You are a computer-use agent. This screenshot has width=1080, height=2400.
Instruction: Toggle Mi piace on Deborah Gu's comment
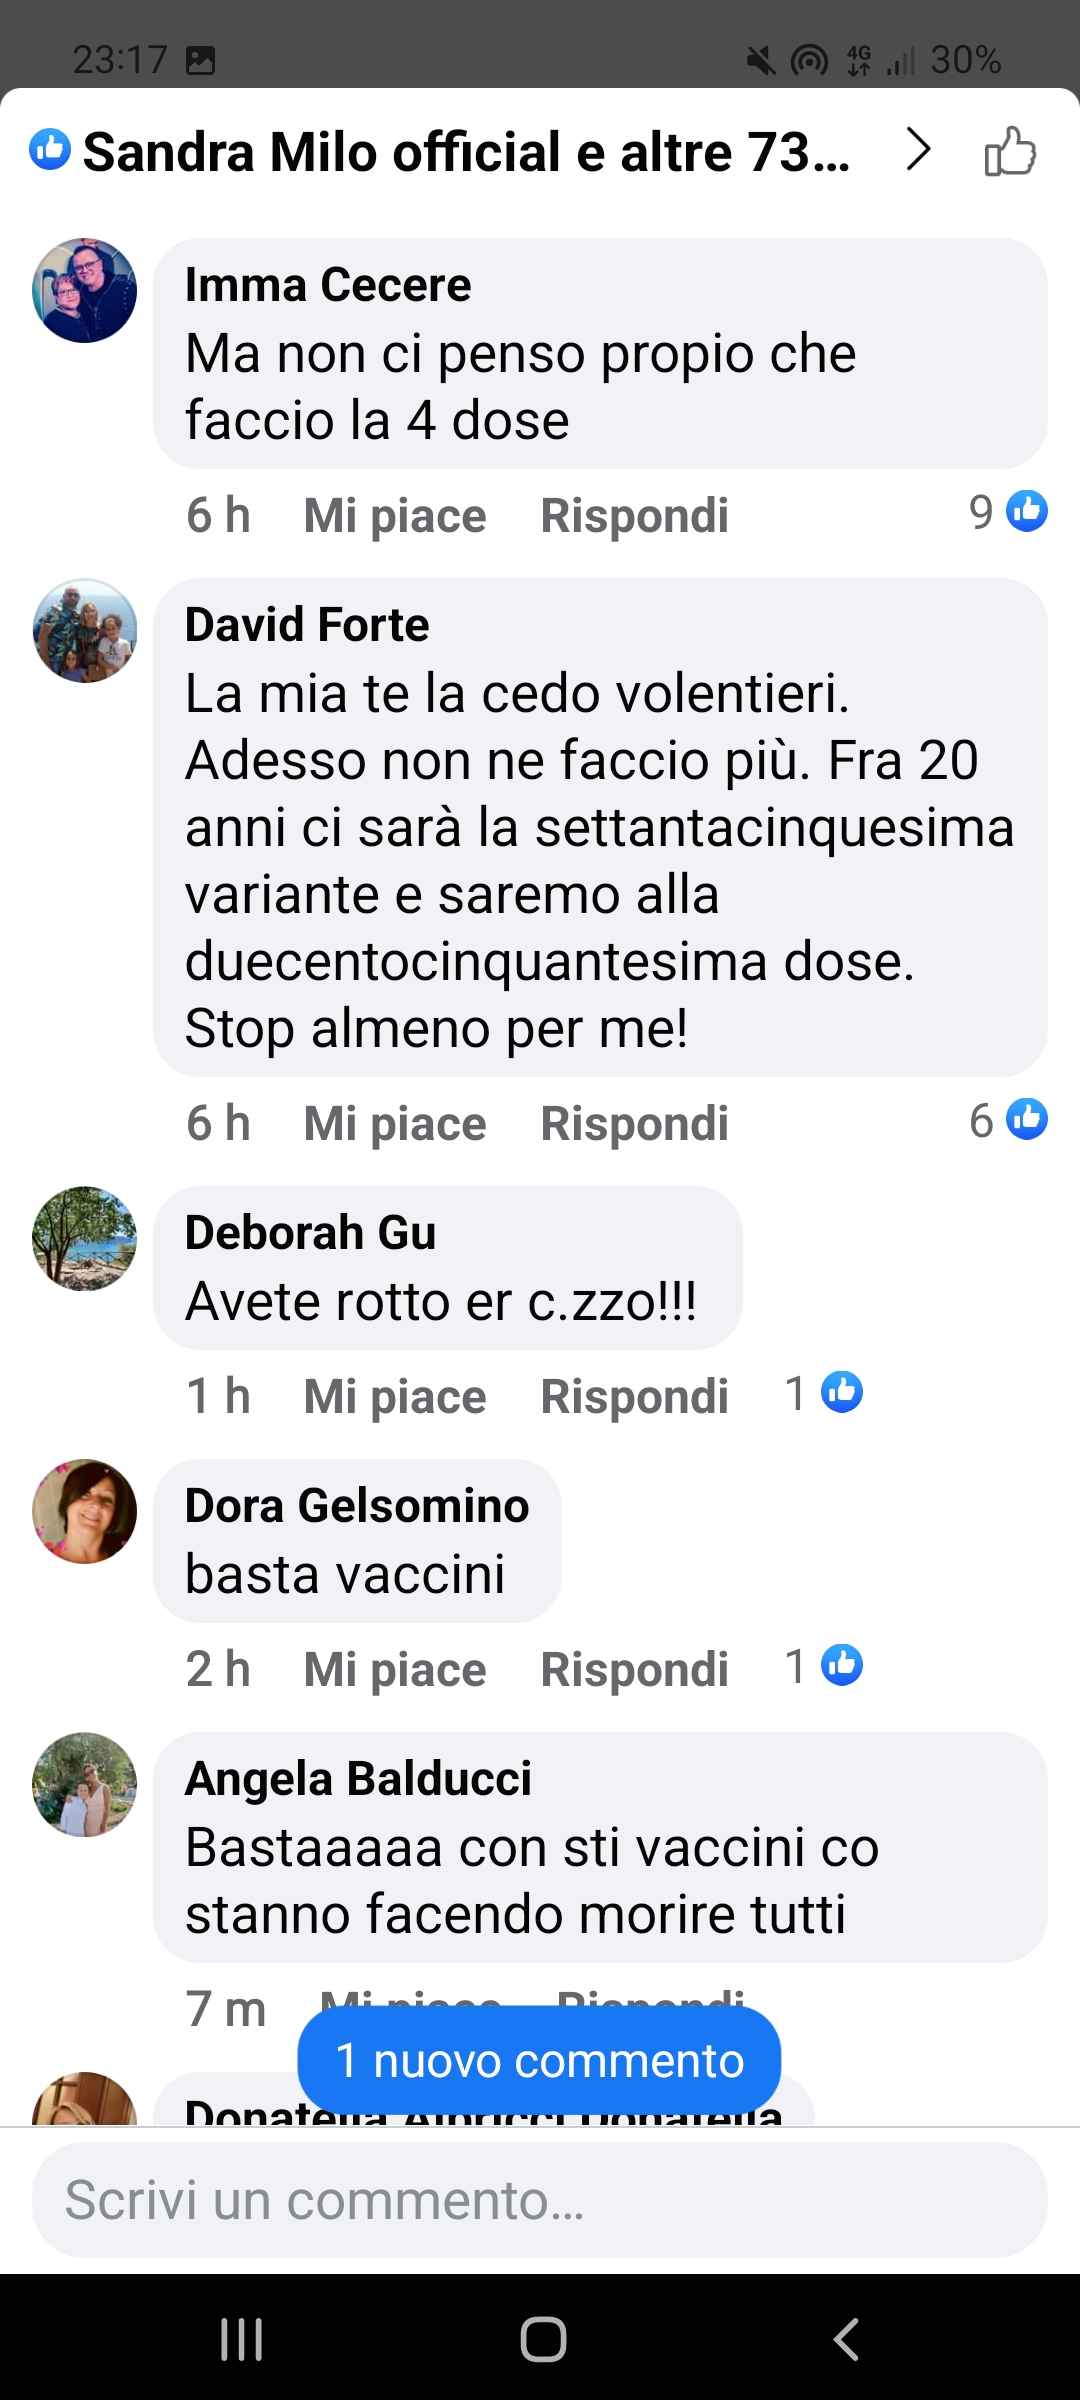pyautogui.click(x=395, y=1397)
